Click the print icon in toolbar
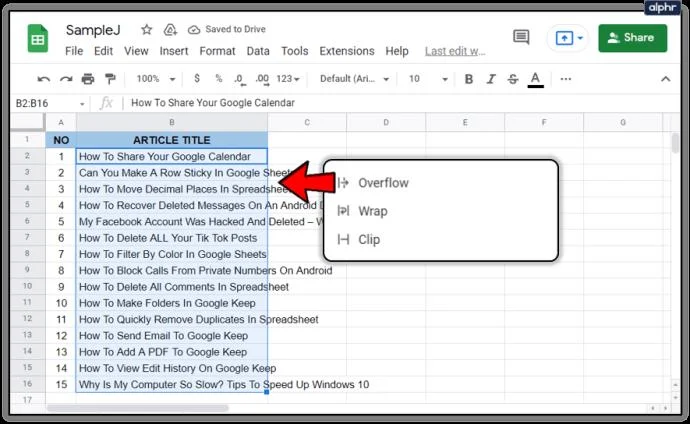Viewport: 690px width, 424px height. pos(88,78)
